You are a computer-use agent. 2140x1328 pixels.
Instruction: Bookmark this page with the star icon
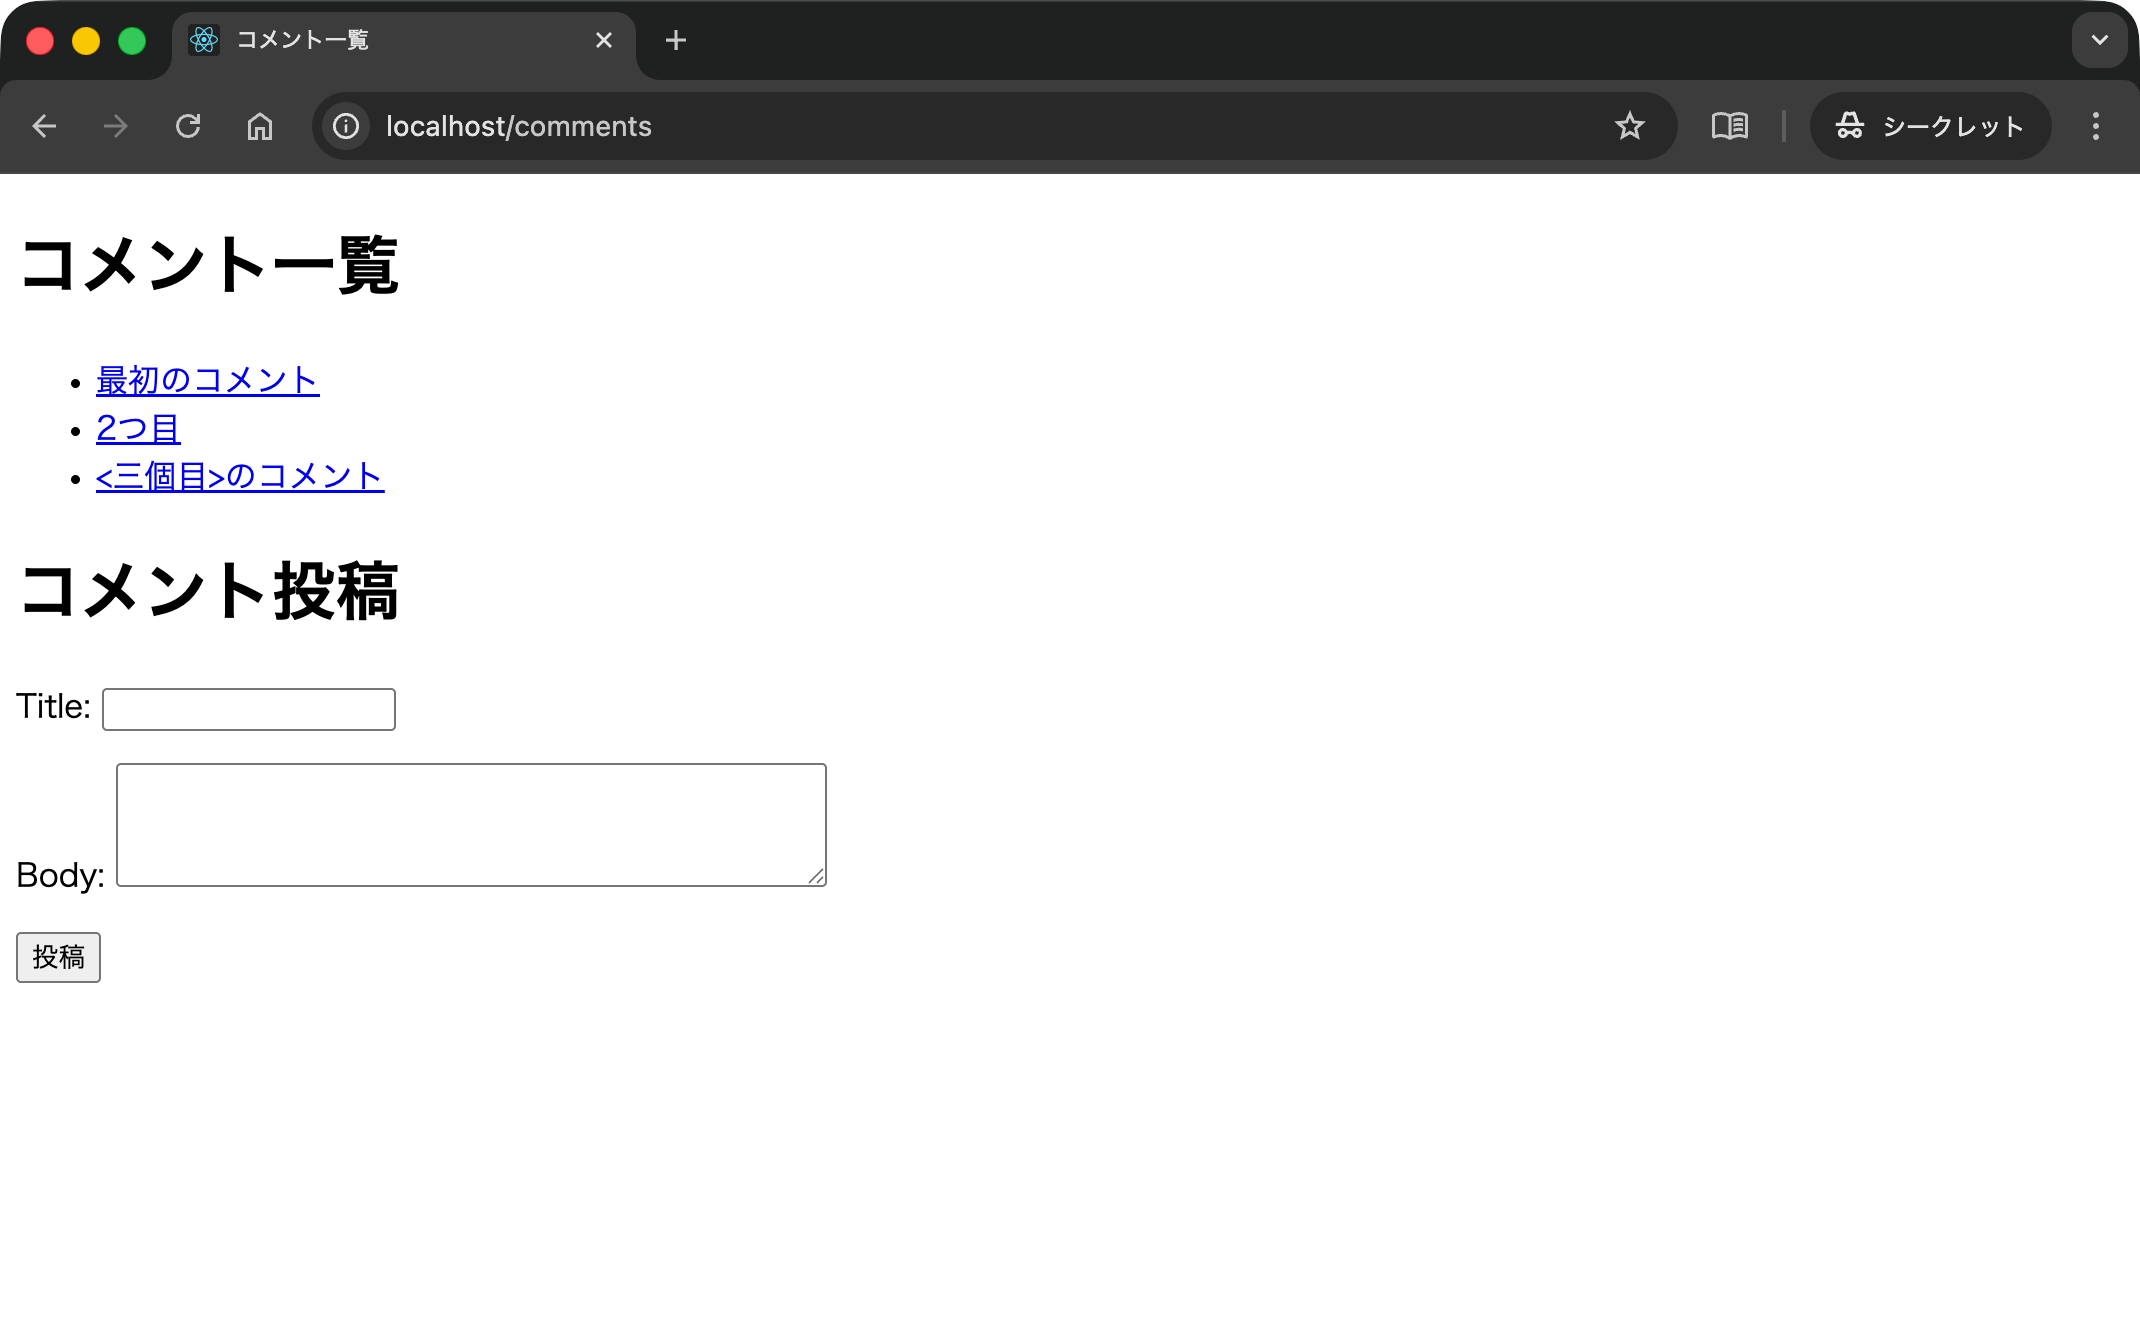(1630, 126)
